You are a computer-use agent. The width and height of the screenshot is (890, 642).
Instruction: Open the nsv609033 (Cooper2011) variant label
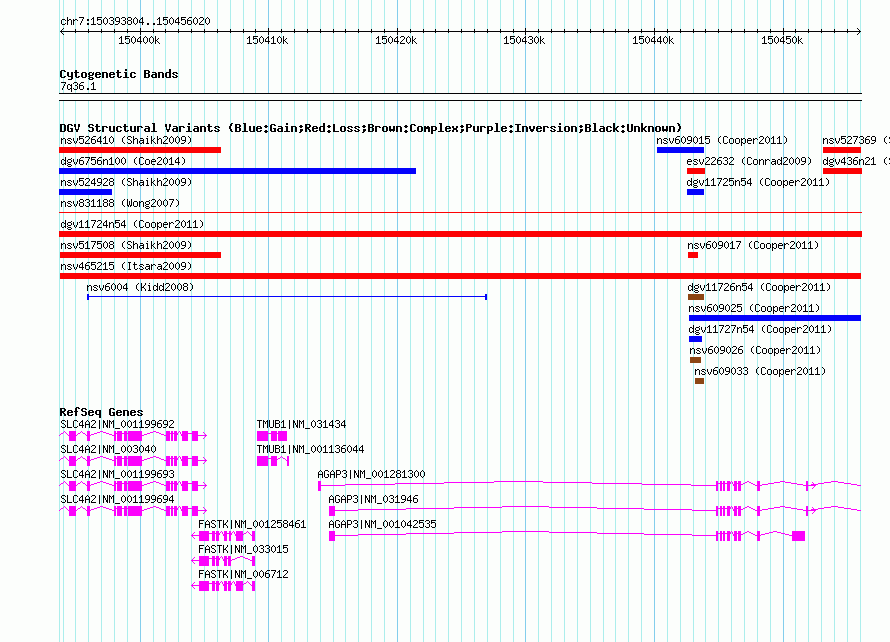coord(761,371)
